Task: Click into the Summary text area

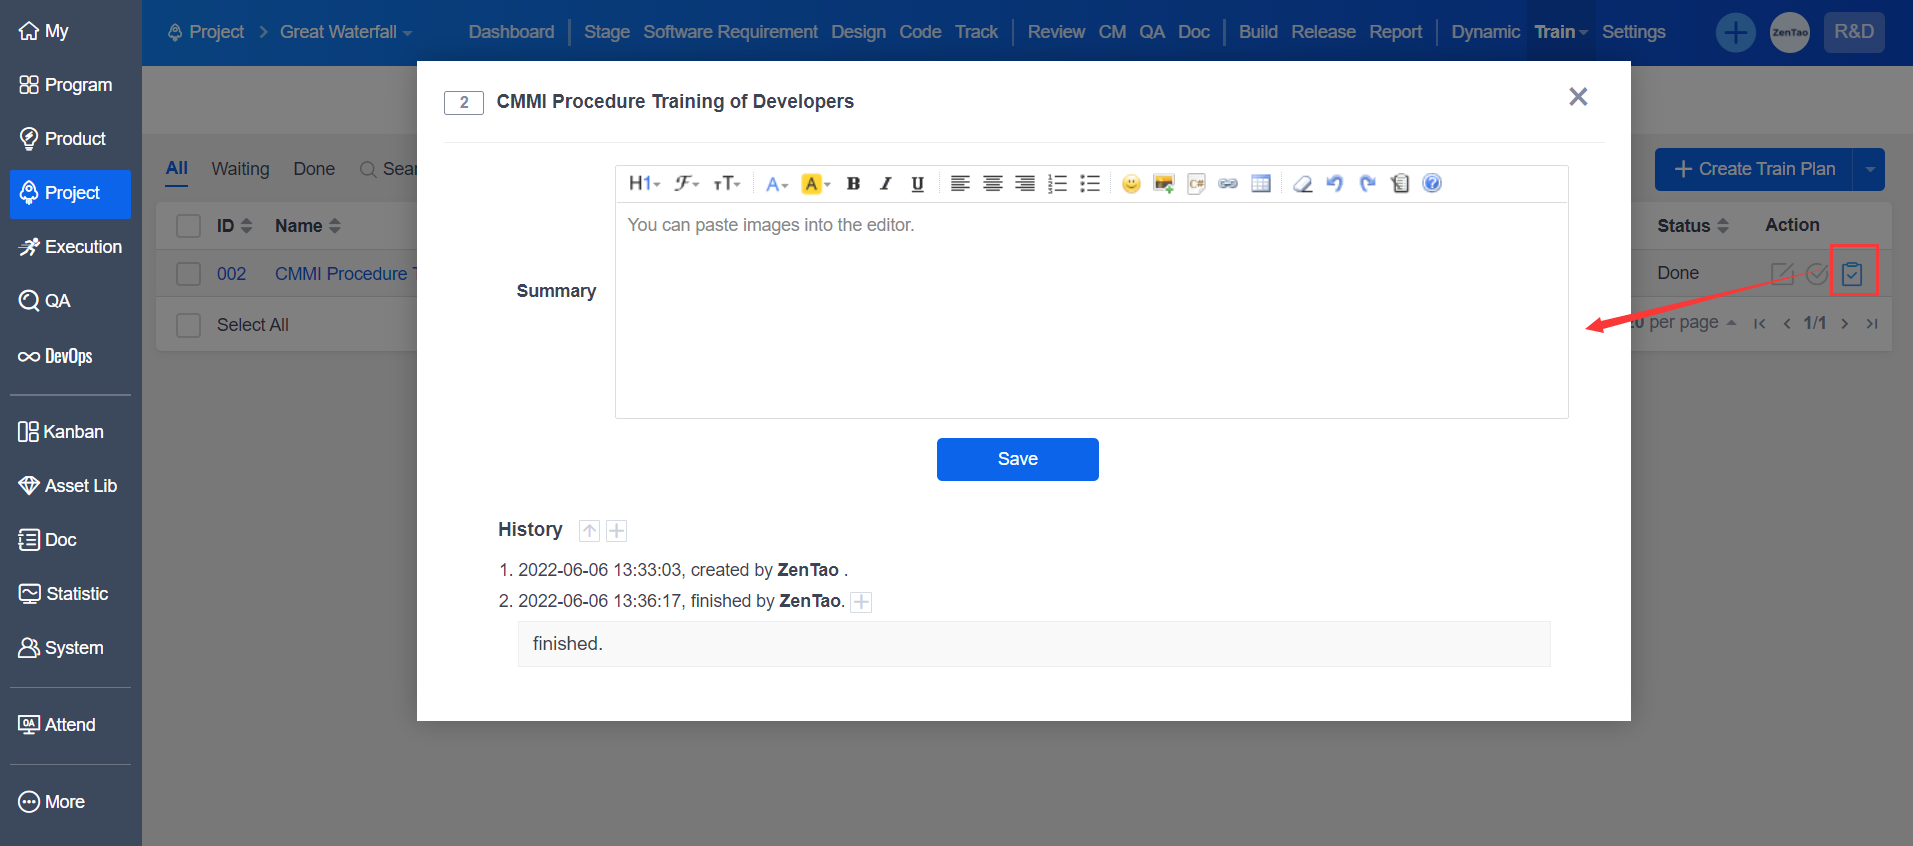Action: tap(1090, 310)
